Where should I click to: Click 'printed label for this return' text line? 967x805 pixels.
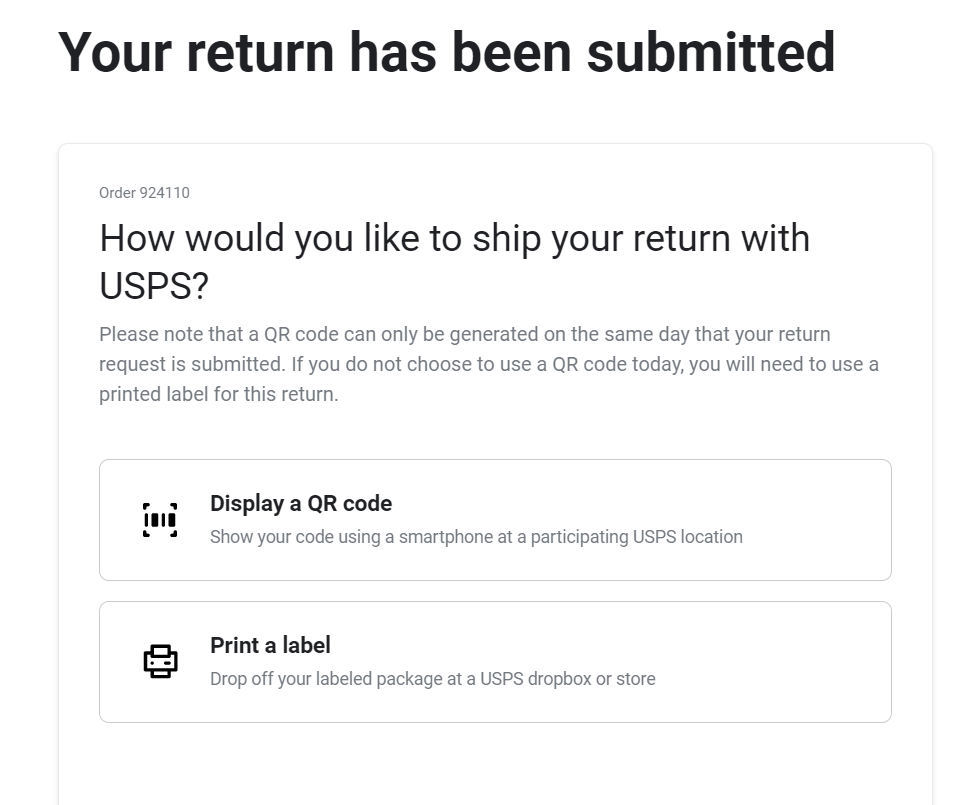[x=219, y=394]
